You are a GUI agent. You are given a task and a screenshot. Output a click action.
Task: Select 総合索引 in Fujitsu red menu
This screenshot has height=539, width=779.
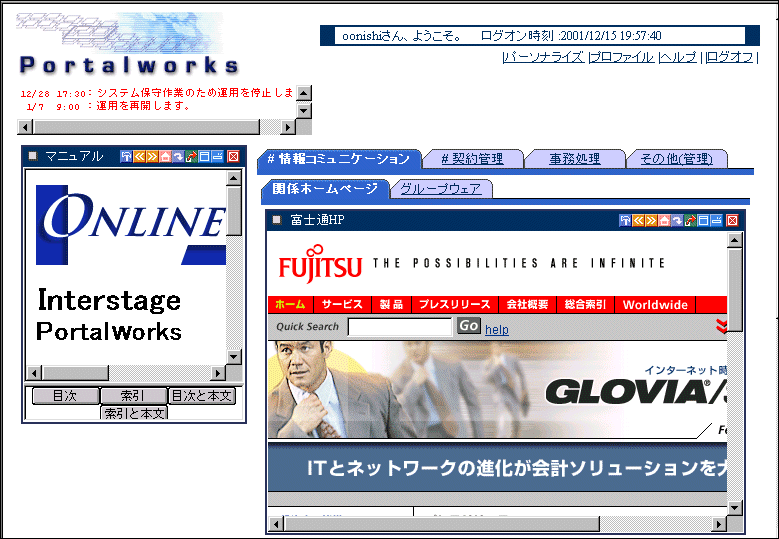pyautogui.click(x=586, y=305)
